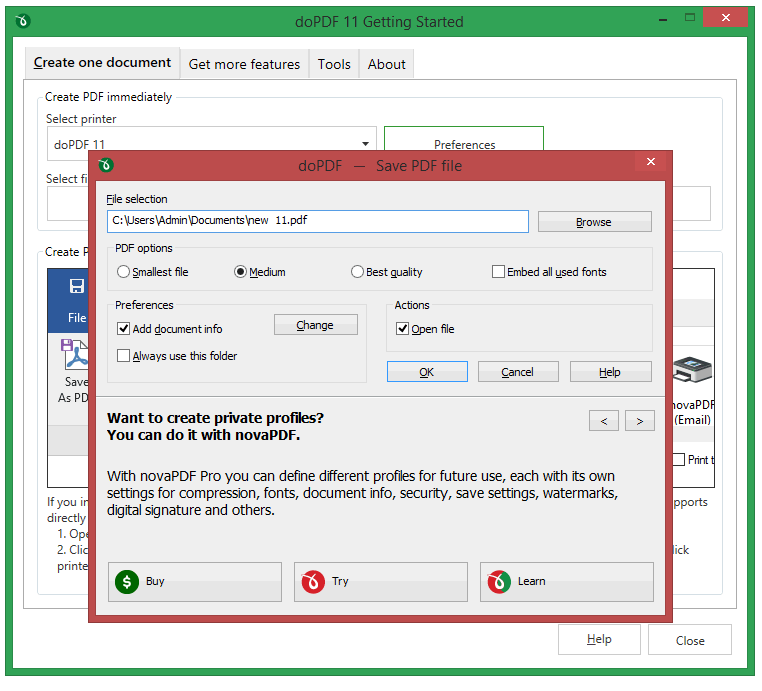Show next tip with right arrow button
Image resolution: width=762 pixels, height=691 pixels.
point(640,421)
